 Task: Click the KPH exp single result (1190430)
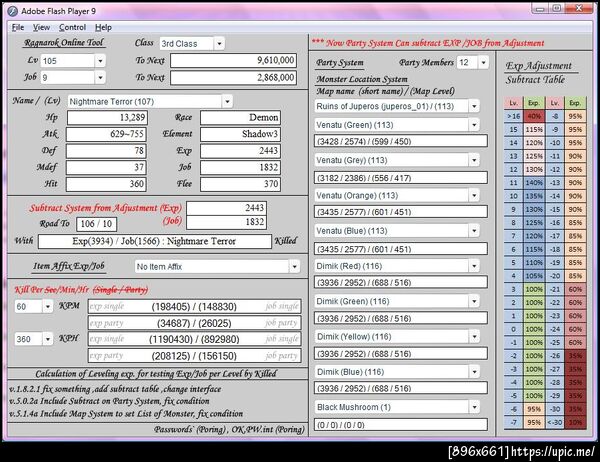pyautogui.click(x=195, y=339)
